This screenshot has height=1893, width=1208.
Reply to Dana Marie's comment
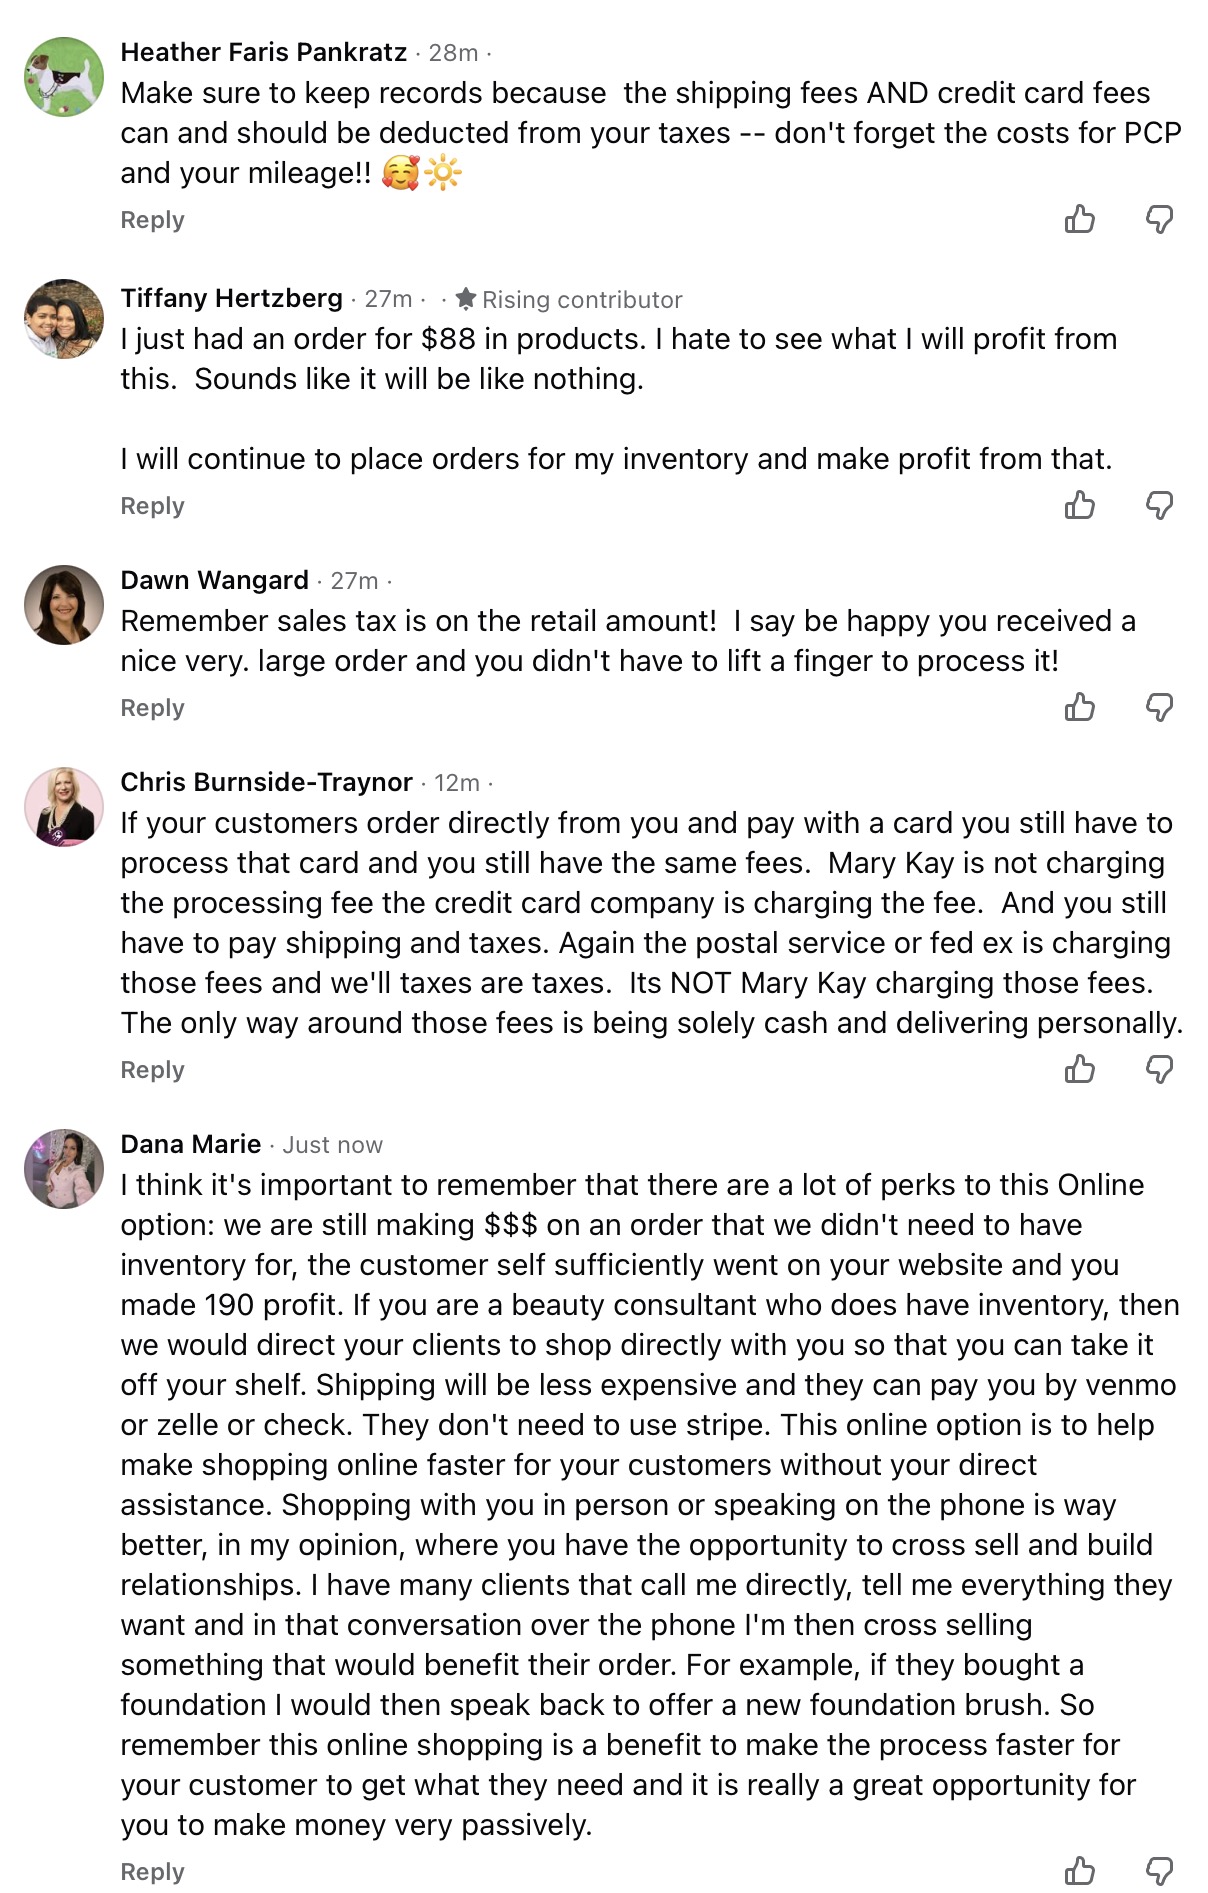coord(152,1872)
